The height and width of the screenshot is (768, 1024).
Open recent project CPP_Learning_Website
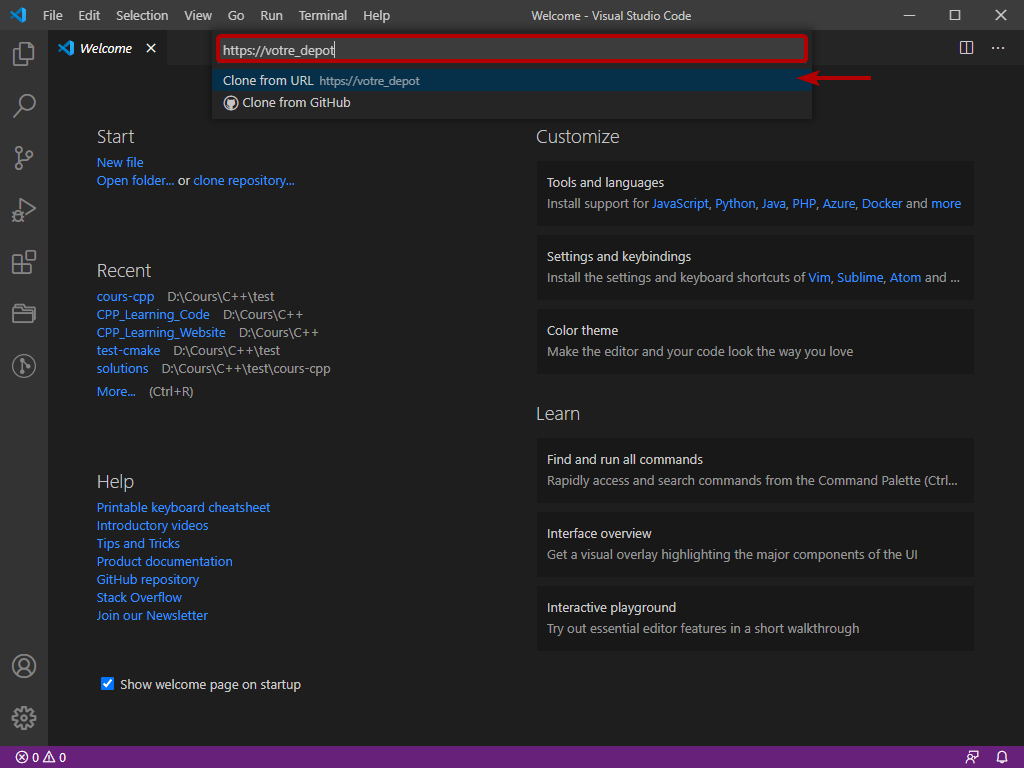coord(161,332)
